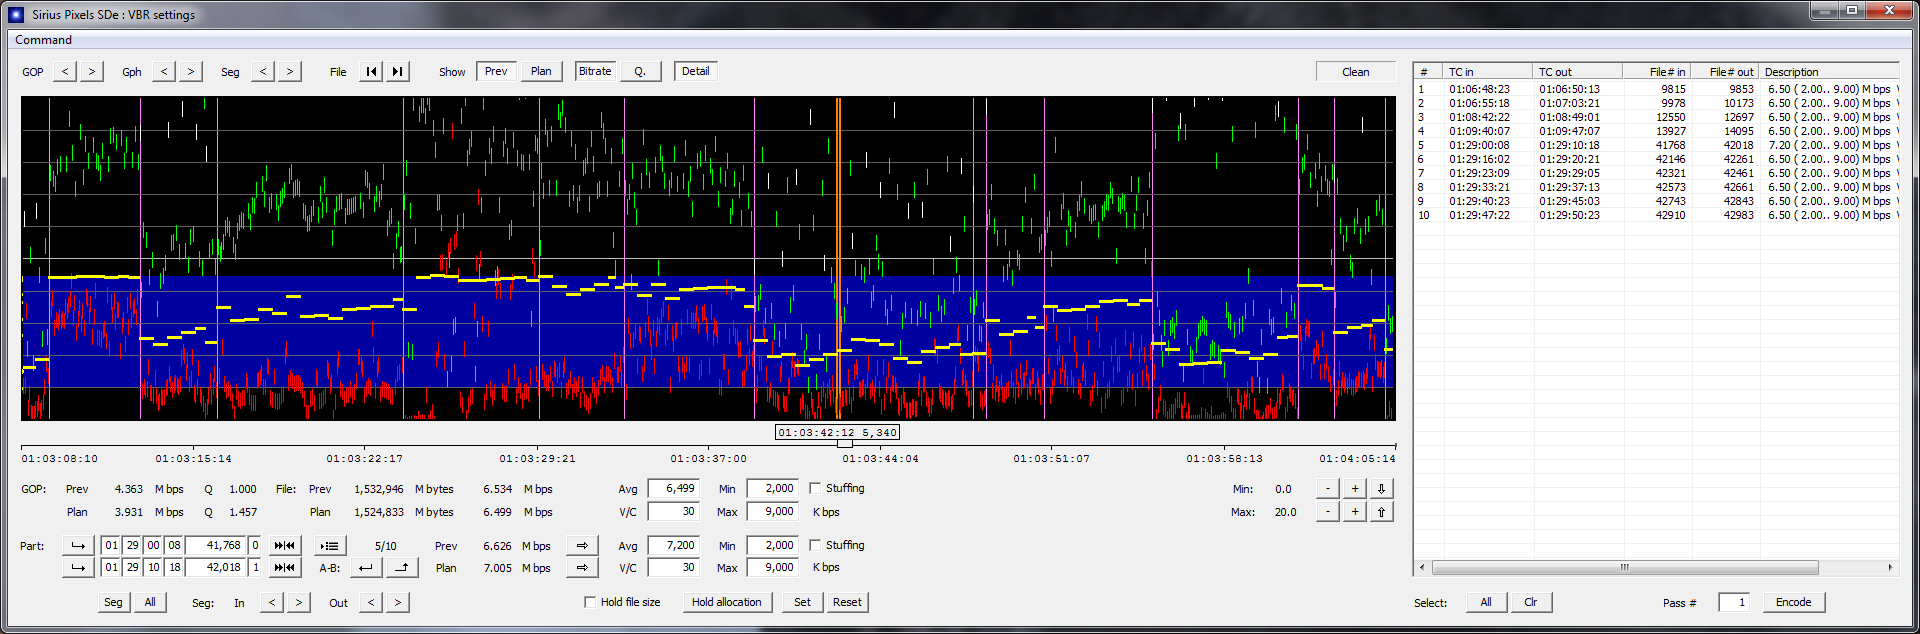
Task: Click File# out column header
Action: 1724,72
